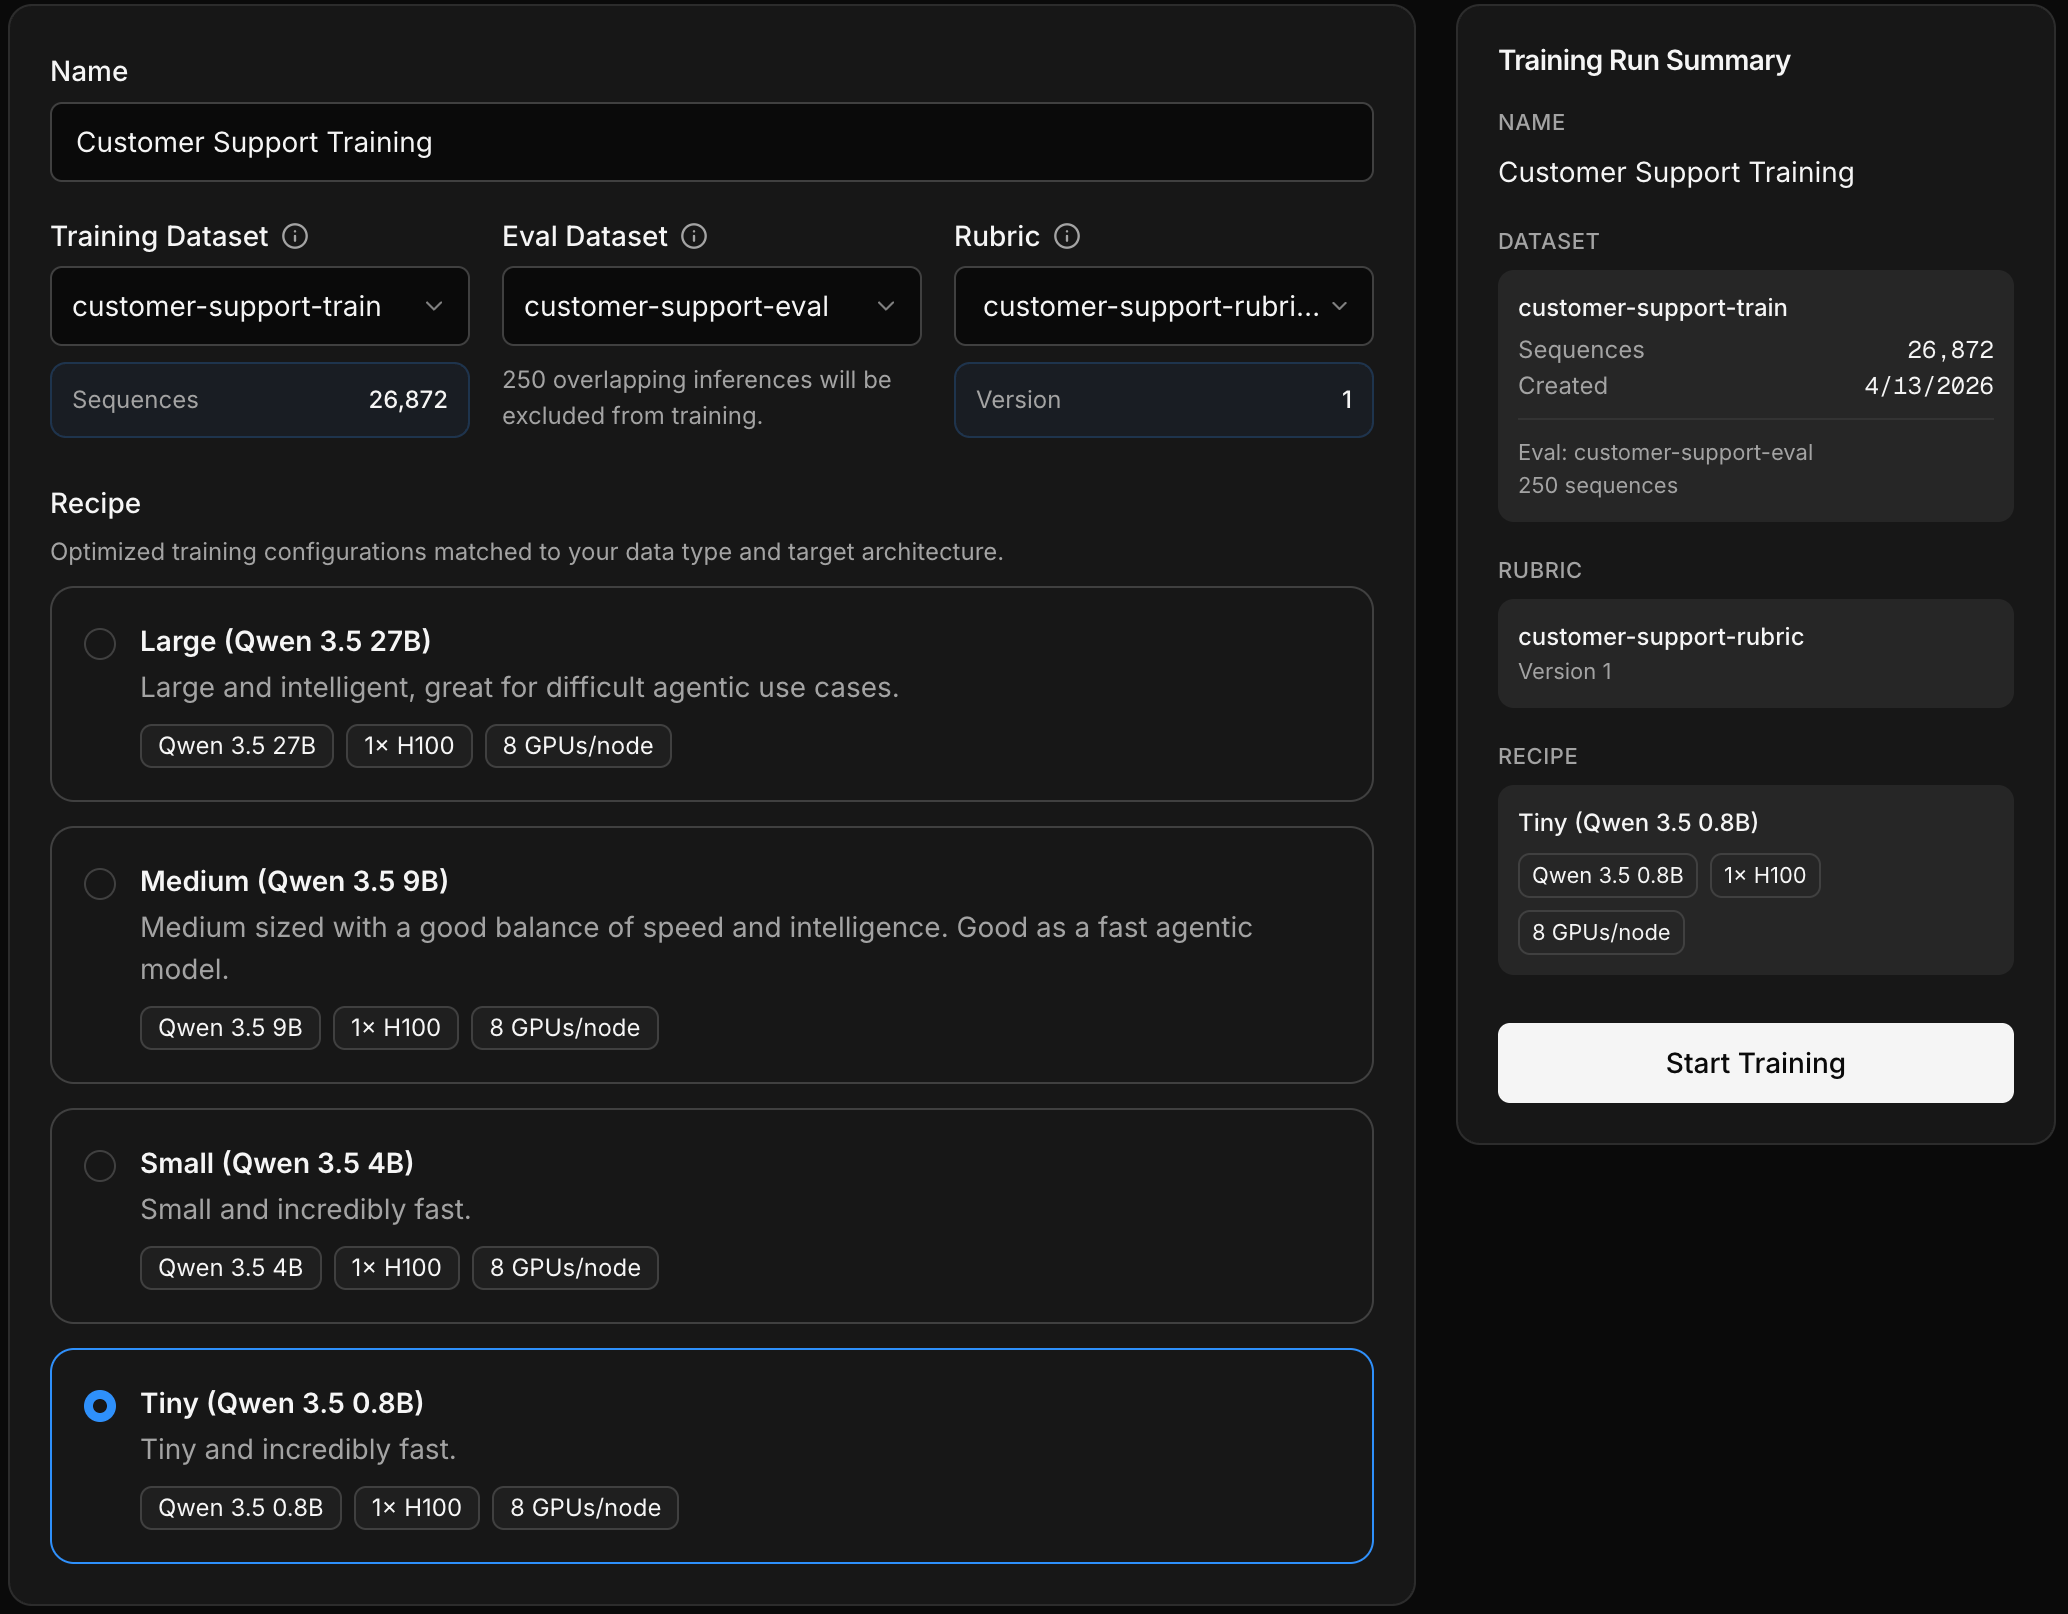Click the Training Dataset info icon

pos(295,236)
